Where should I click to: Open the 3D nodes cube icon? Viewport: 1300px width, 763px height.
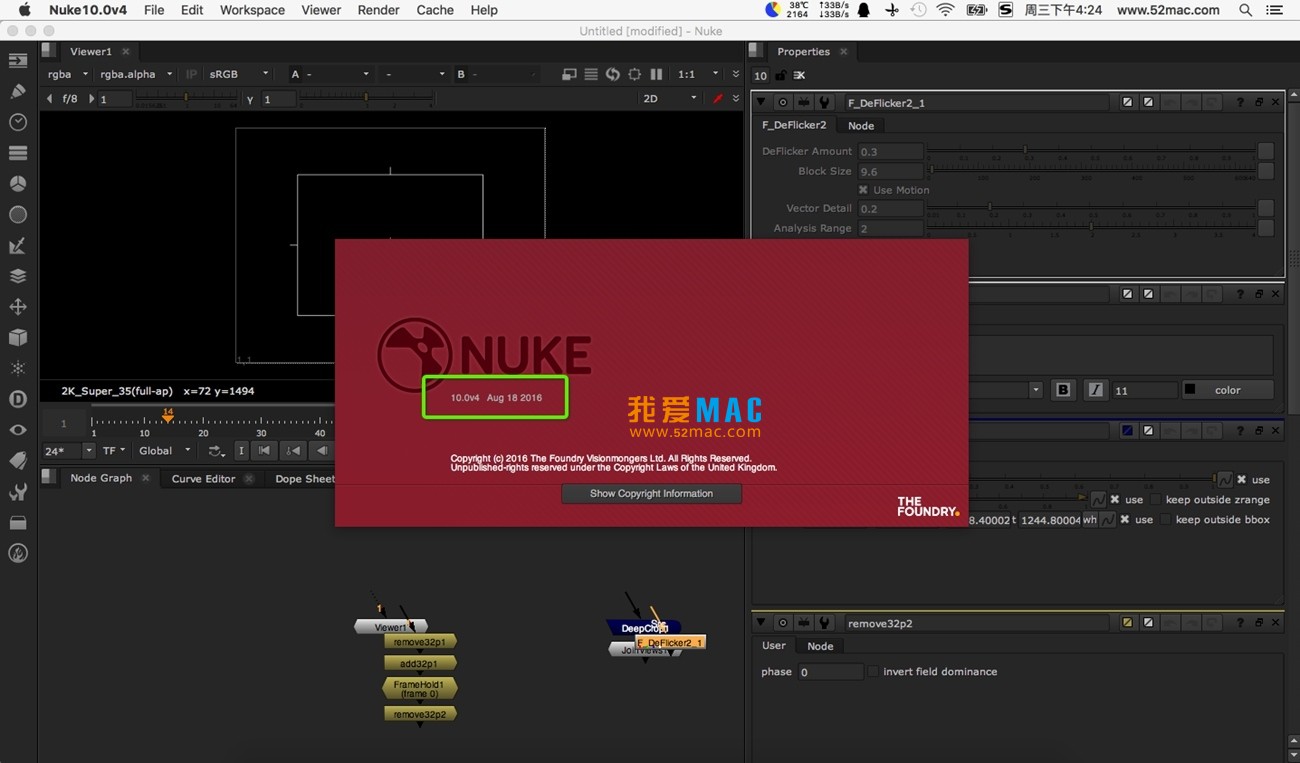(x=18, y=338)
